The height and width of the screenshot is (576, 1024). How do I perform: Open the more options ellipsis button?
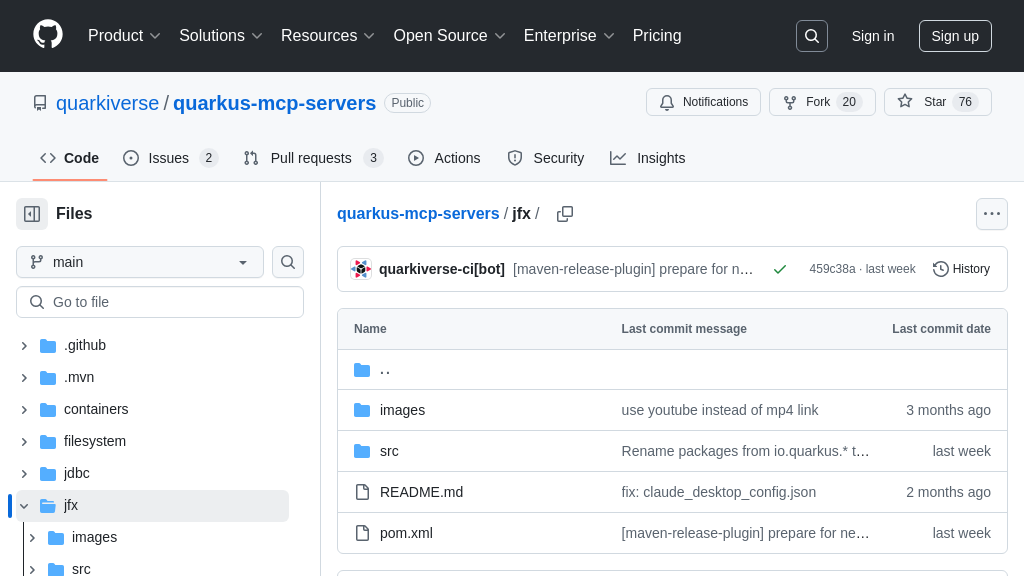[x=992, y=214]
